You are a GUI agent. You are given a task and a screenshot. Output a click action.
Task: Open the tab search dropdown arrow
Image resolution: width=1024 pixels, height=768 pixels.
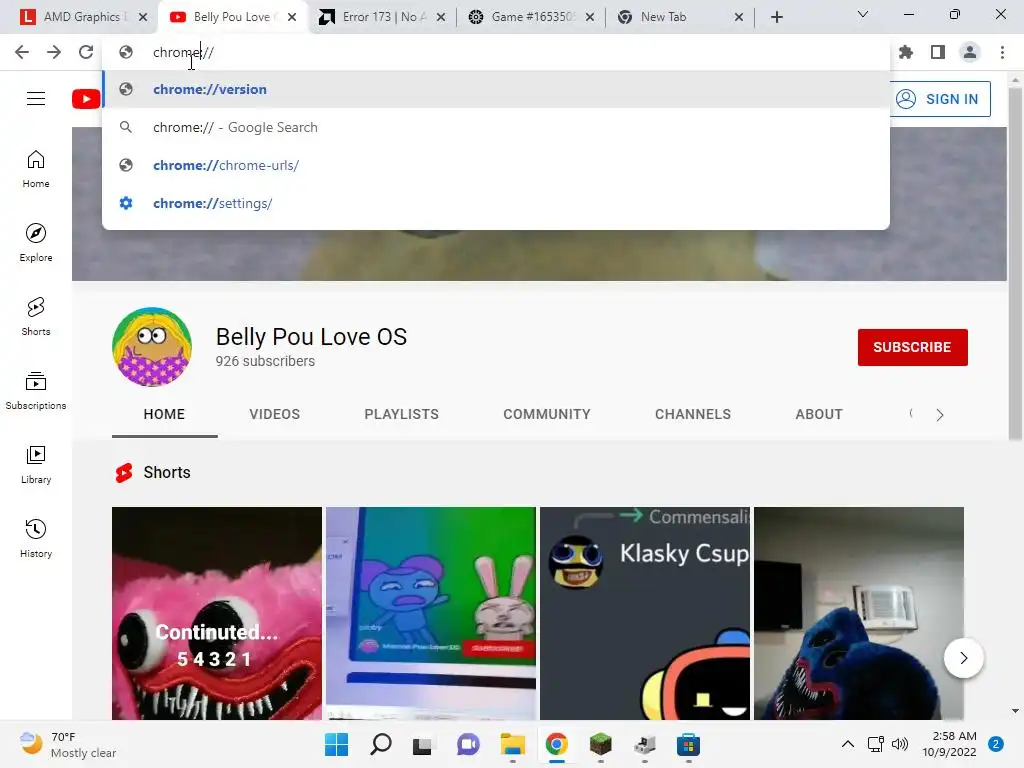click(x=863, y=14)
